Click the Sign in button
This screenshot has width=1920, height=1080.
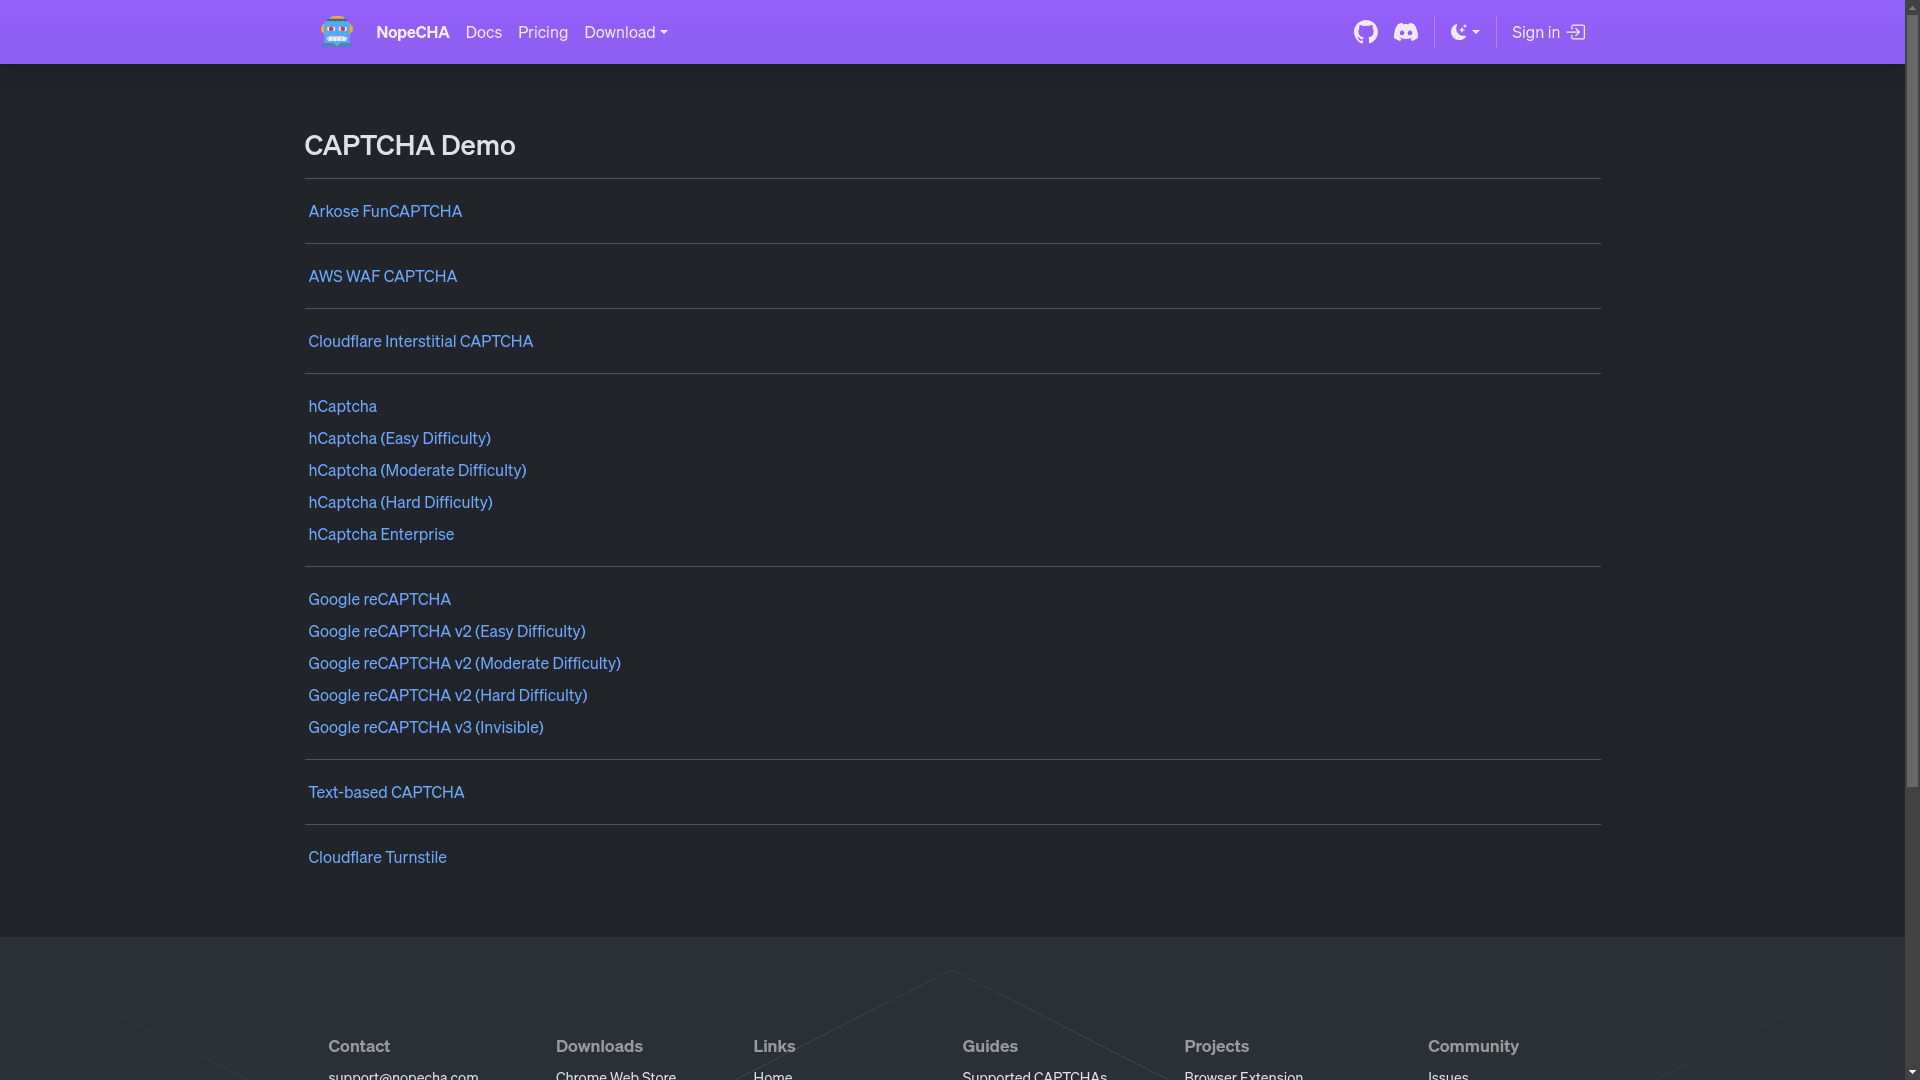tap(1548, 32)
